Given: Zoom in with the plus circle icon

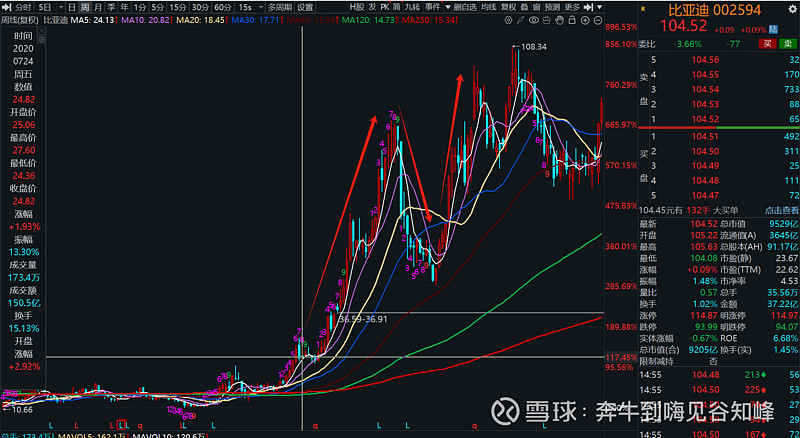Looking at the screenshot, I should tap(585, 20).
